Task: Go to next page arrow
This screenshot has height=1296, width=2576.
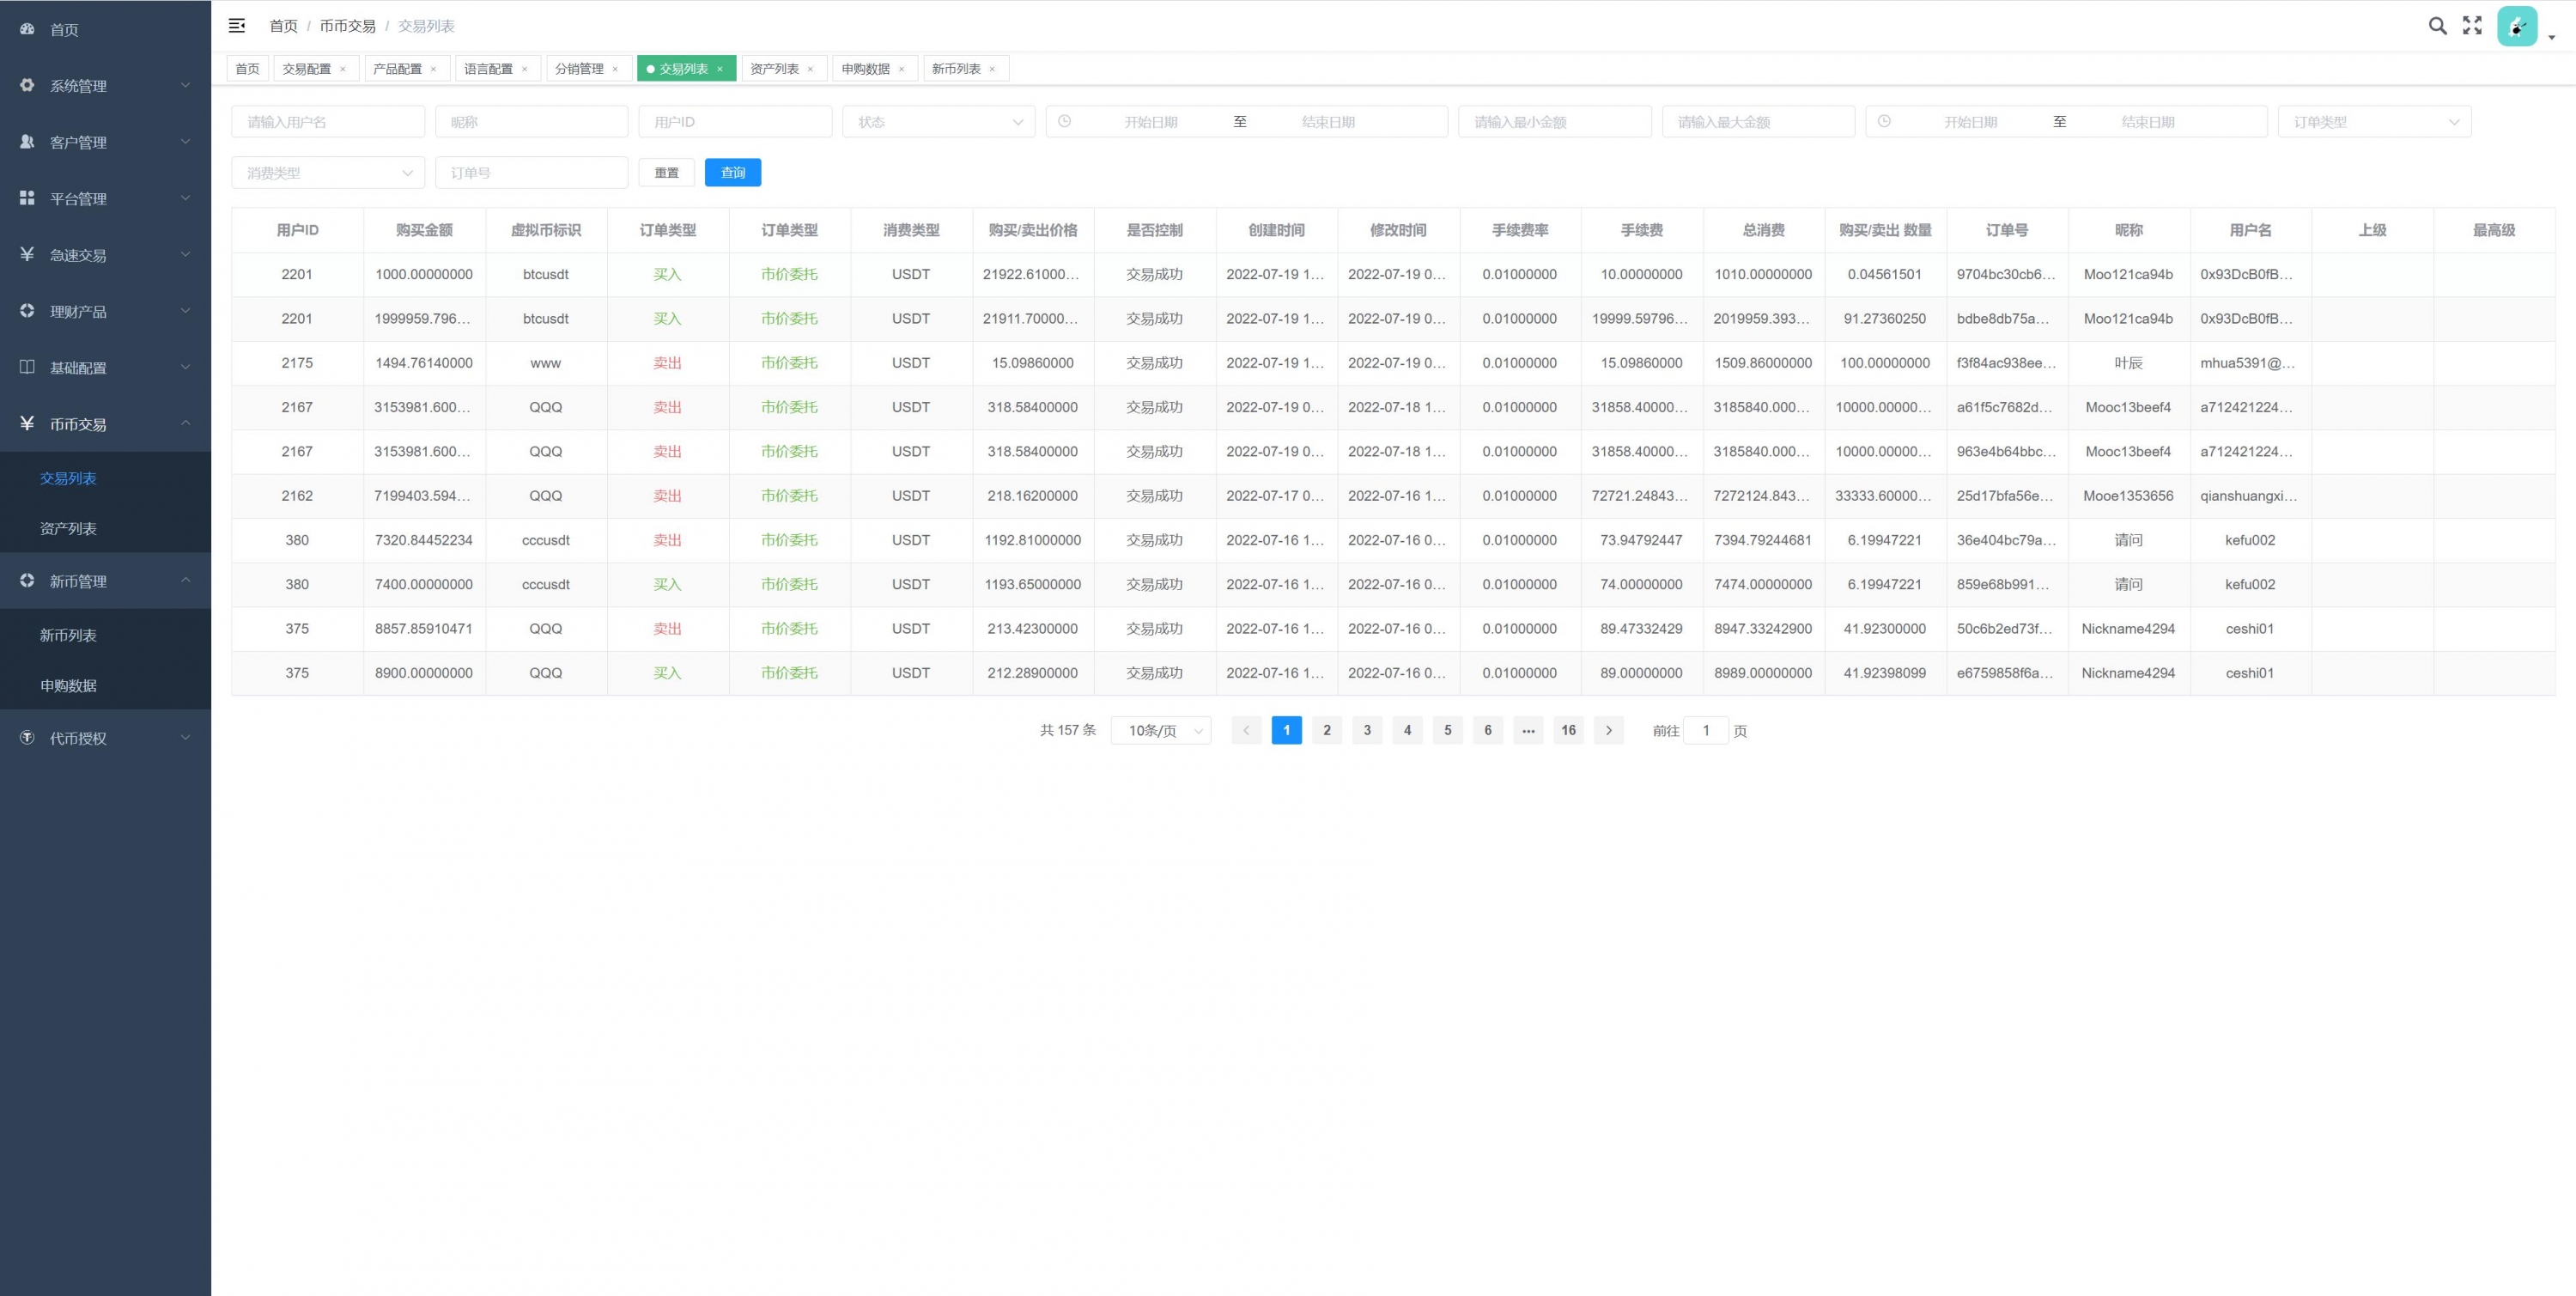Action: tap(1608, 731)
